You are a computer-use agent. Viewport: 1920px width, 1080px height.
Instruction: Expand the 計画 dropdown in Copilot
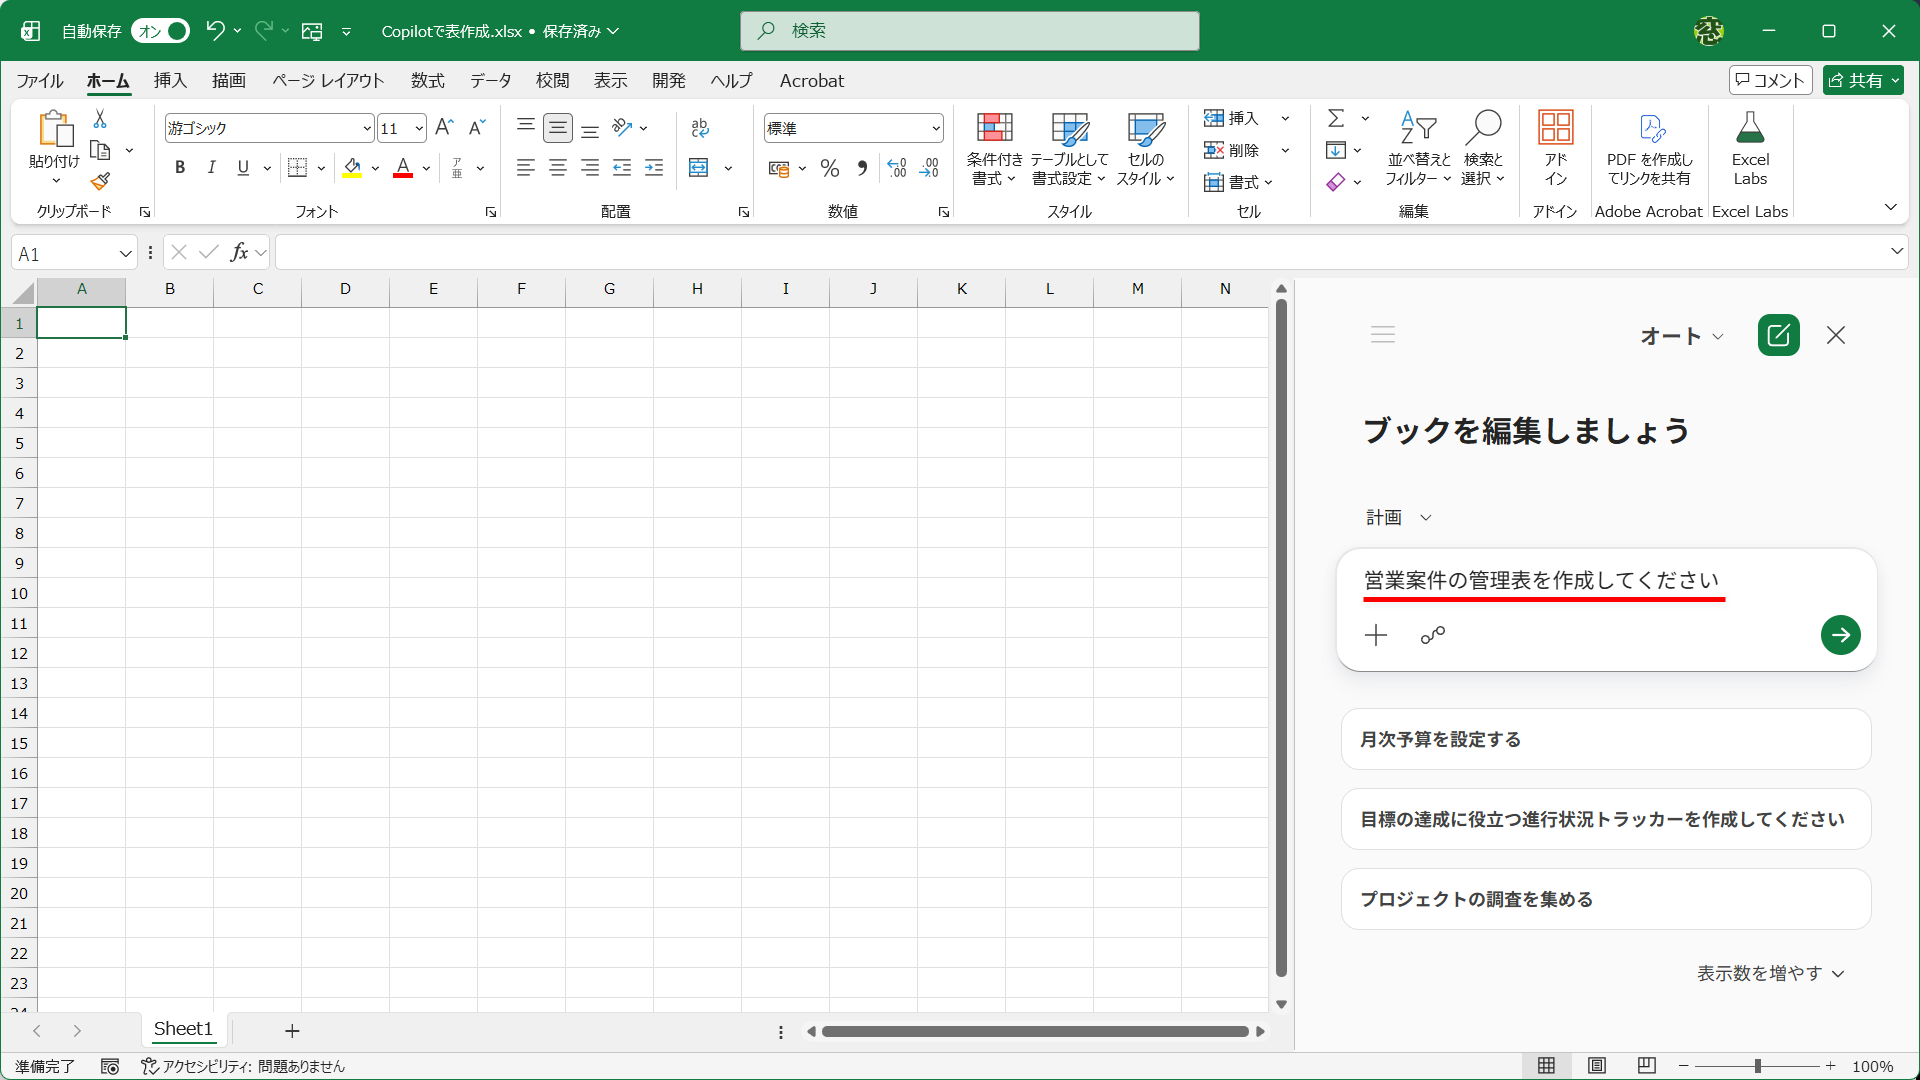click(1399, 517)
